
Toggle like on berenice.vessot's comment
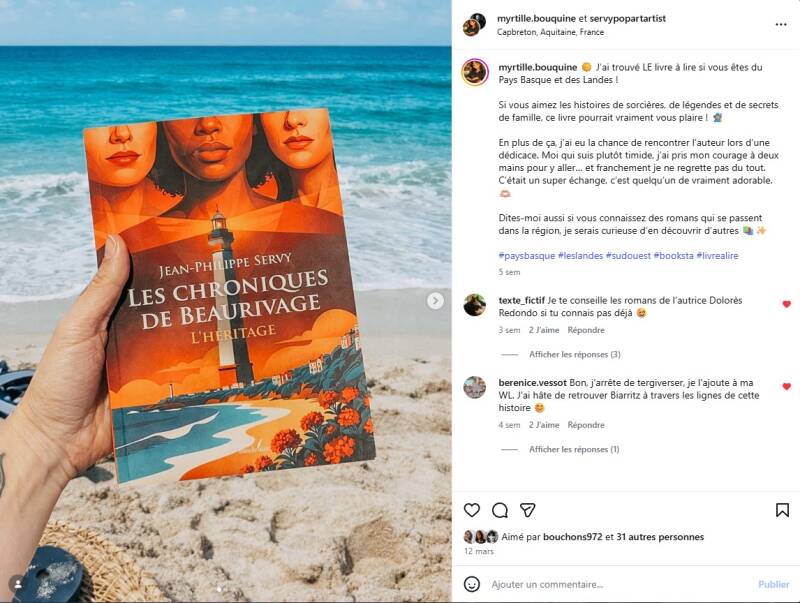tap(786, 387)
